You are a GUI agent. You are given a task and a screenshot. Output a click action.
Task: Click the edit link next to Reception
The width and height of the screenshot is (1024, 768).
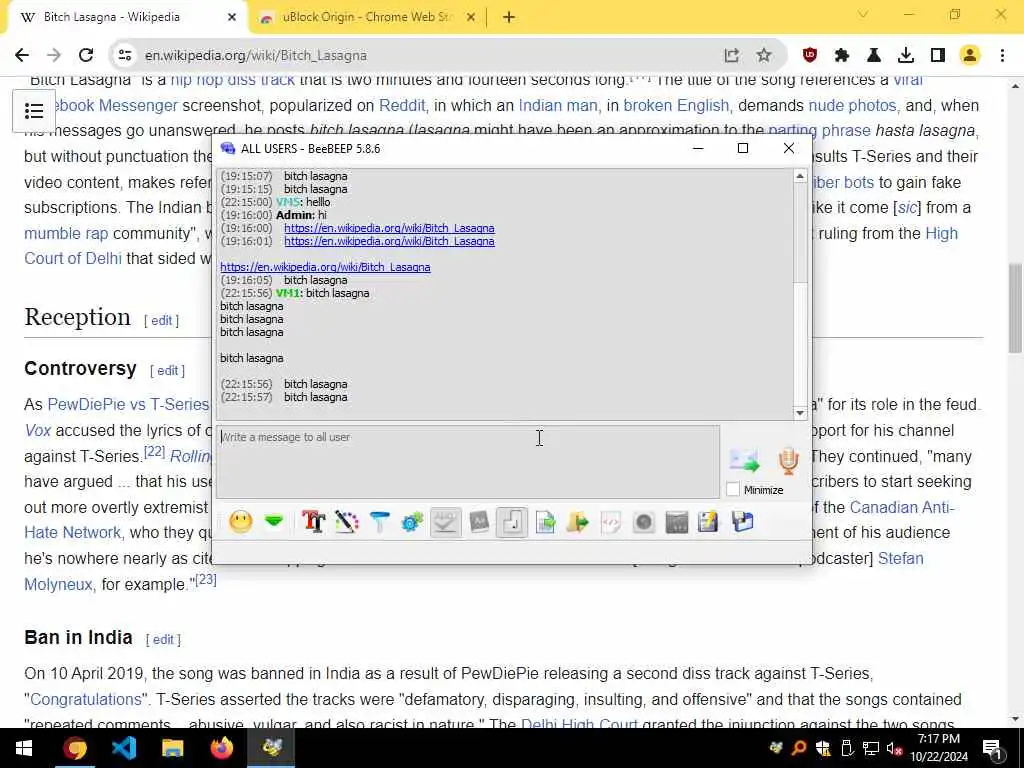(x=161, y=321)
